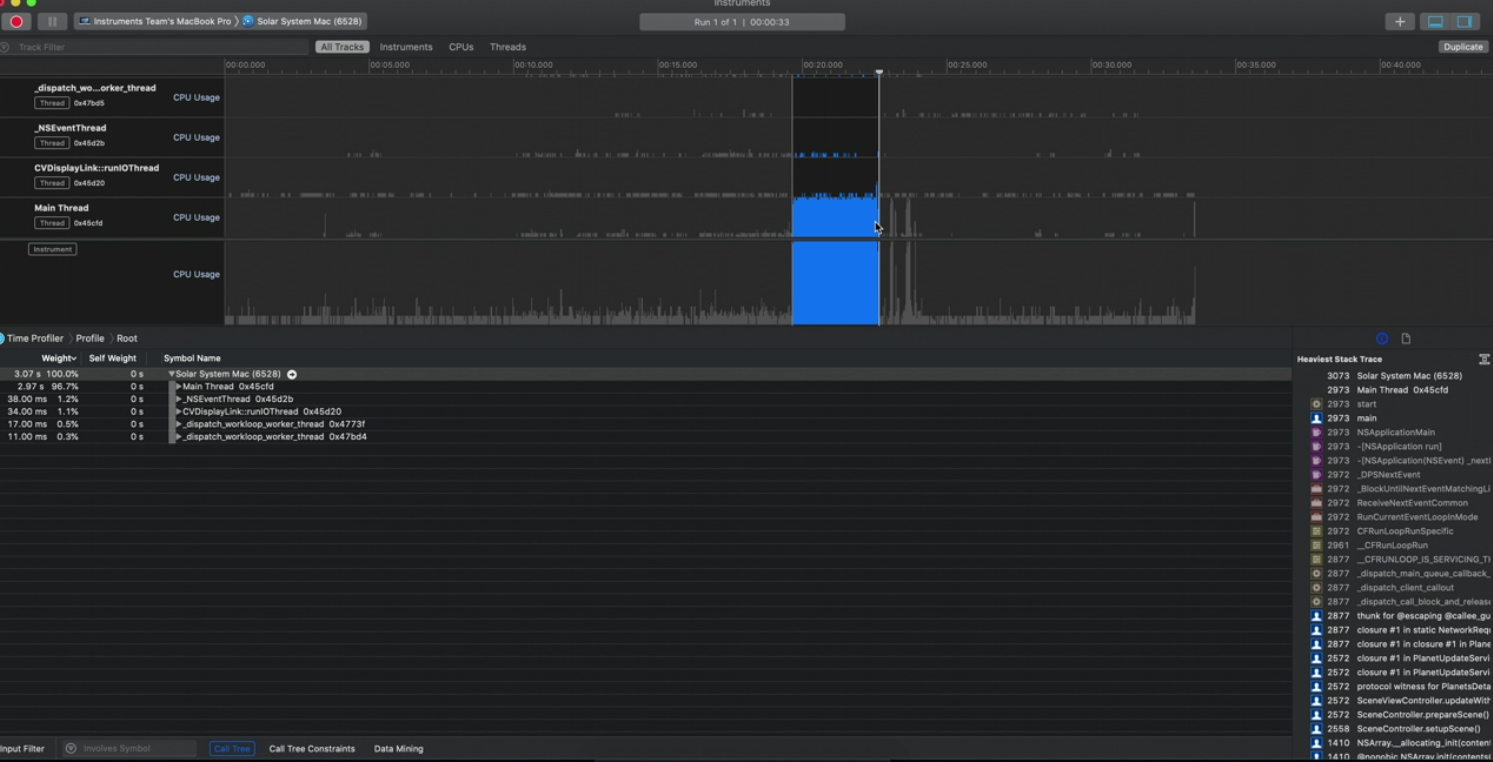Click 'SceneViewController.updateWith' stack frame text
The height and width of the screenshot is (762, 1493).
1423,701
